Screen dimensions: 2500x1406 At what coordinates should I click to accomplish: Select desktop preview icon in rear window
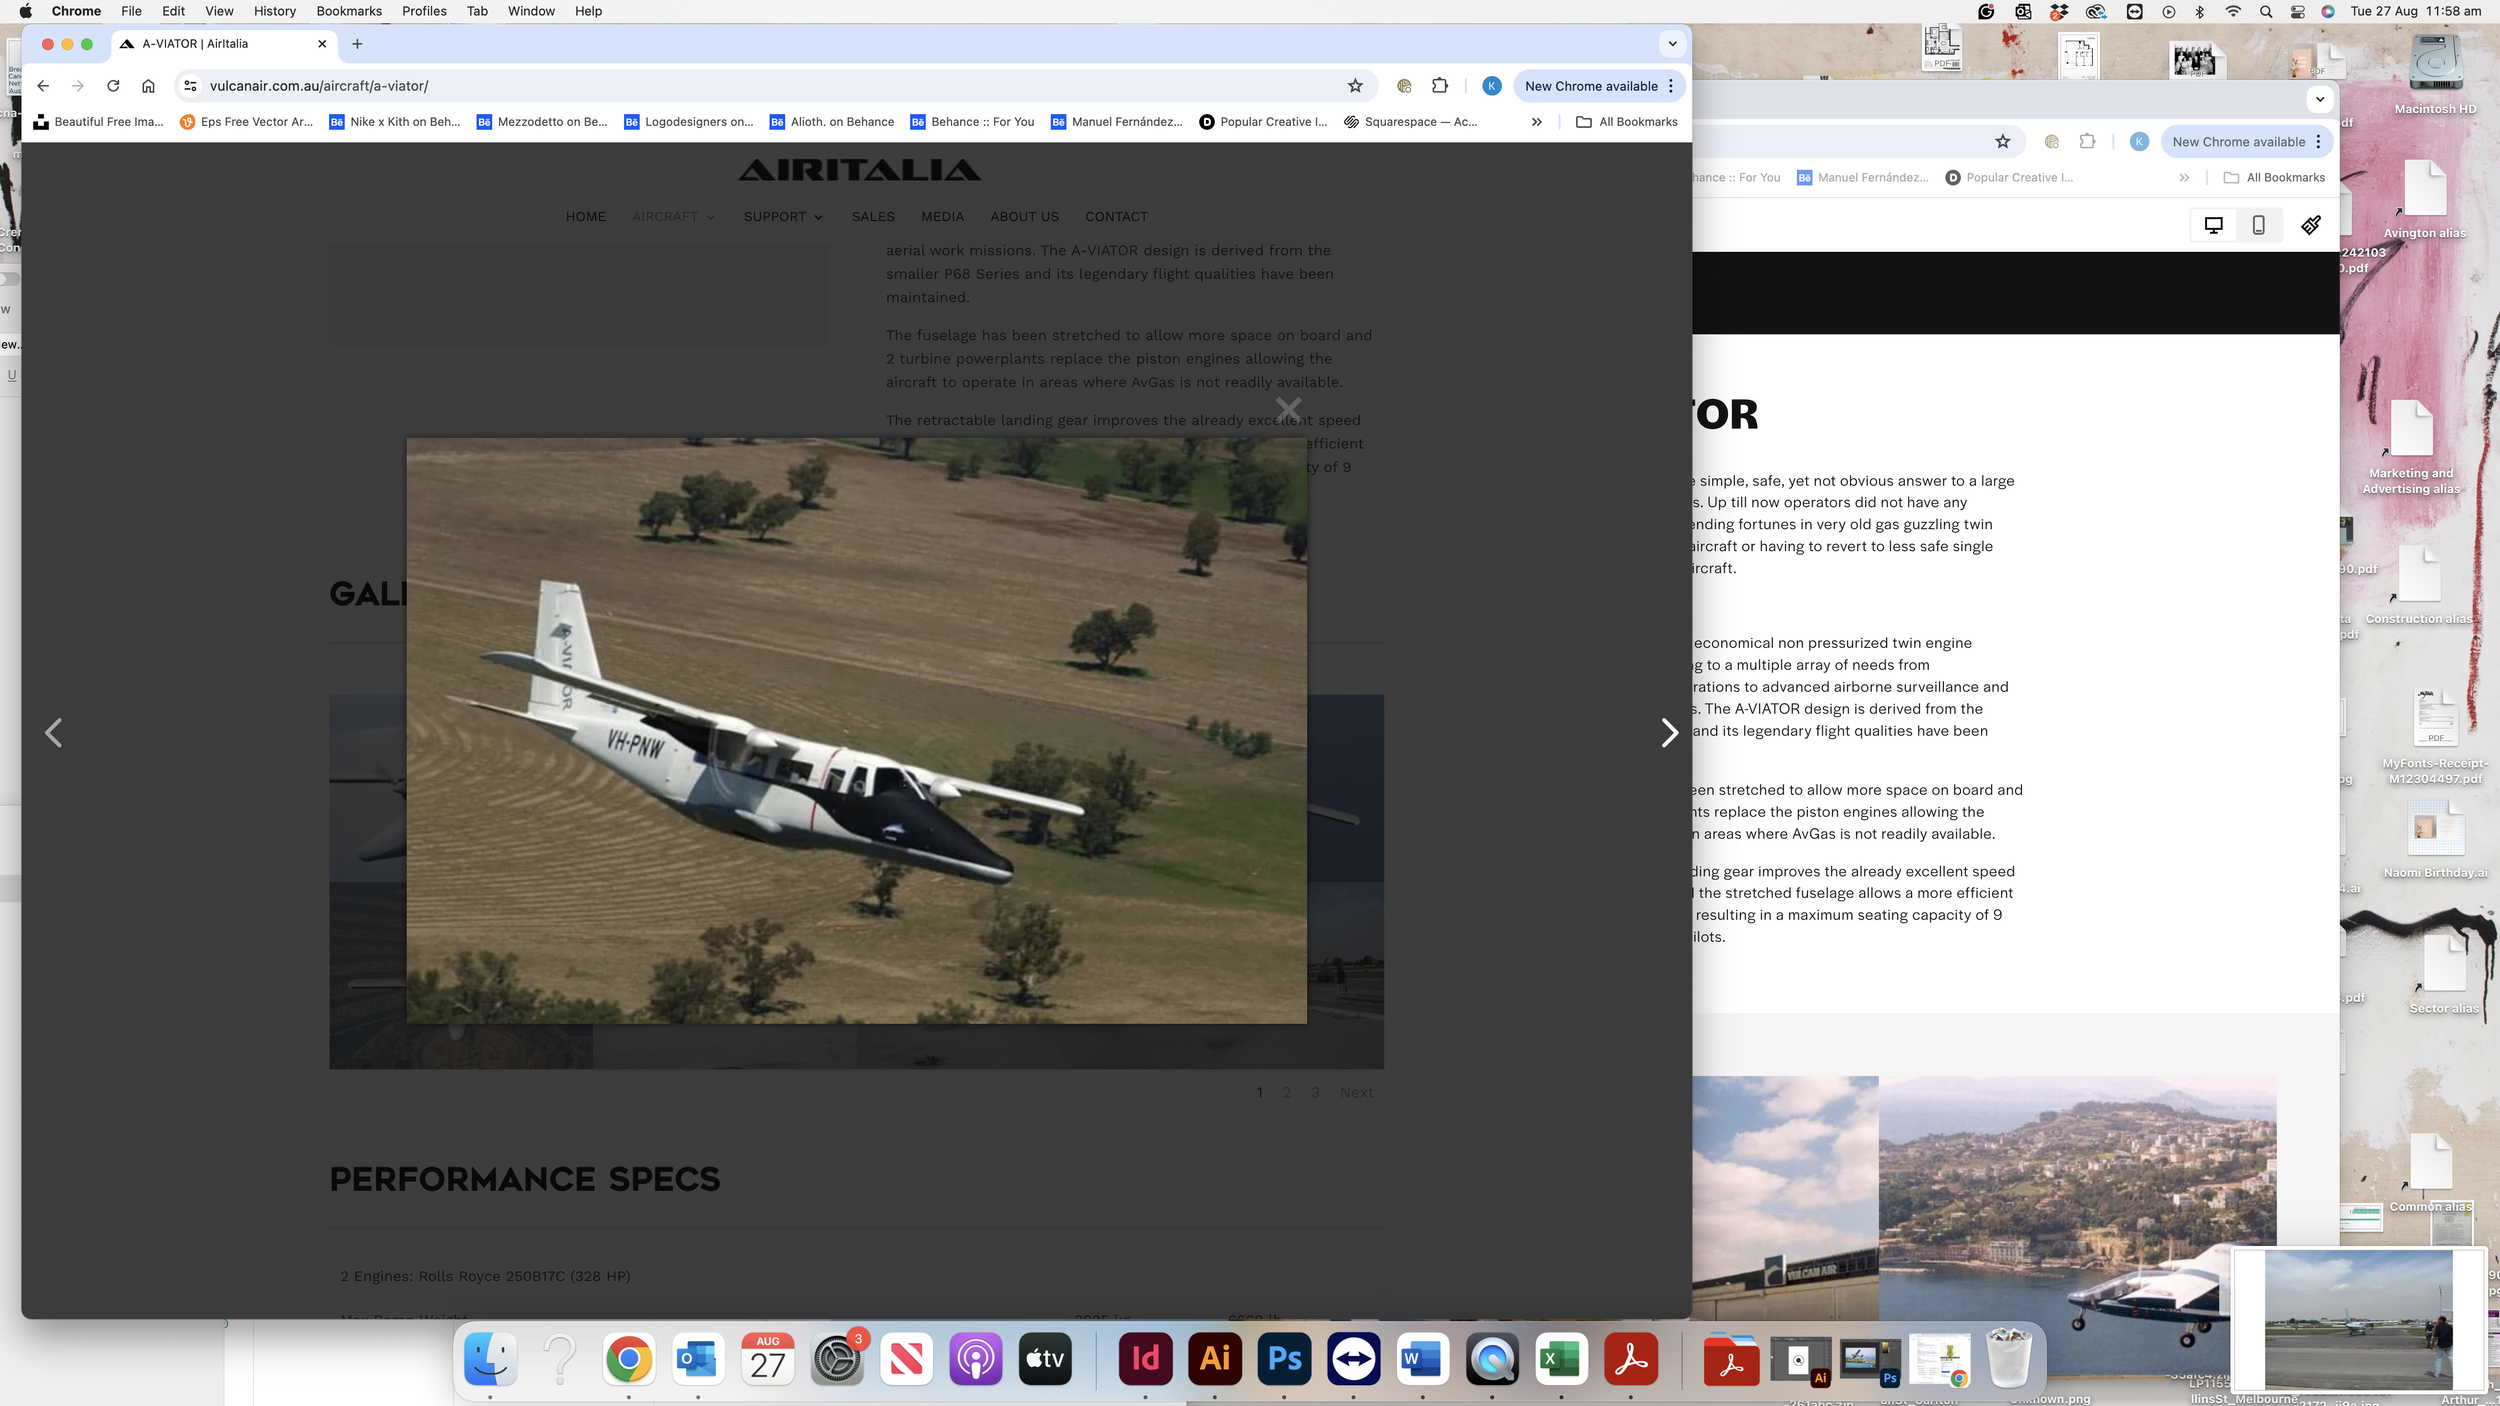pos(2213,226)
